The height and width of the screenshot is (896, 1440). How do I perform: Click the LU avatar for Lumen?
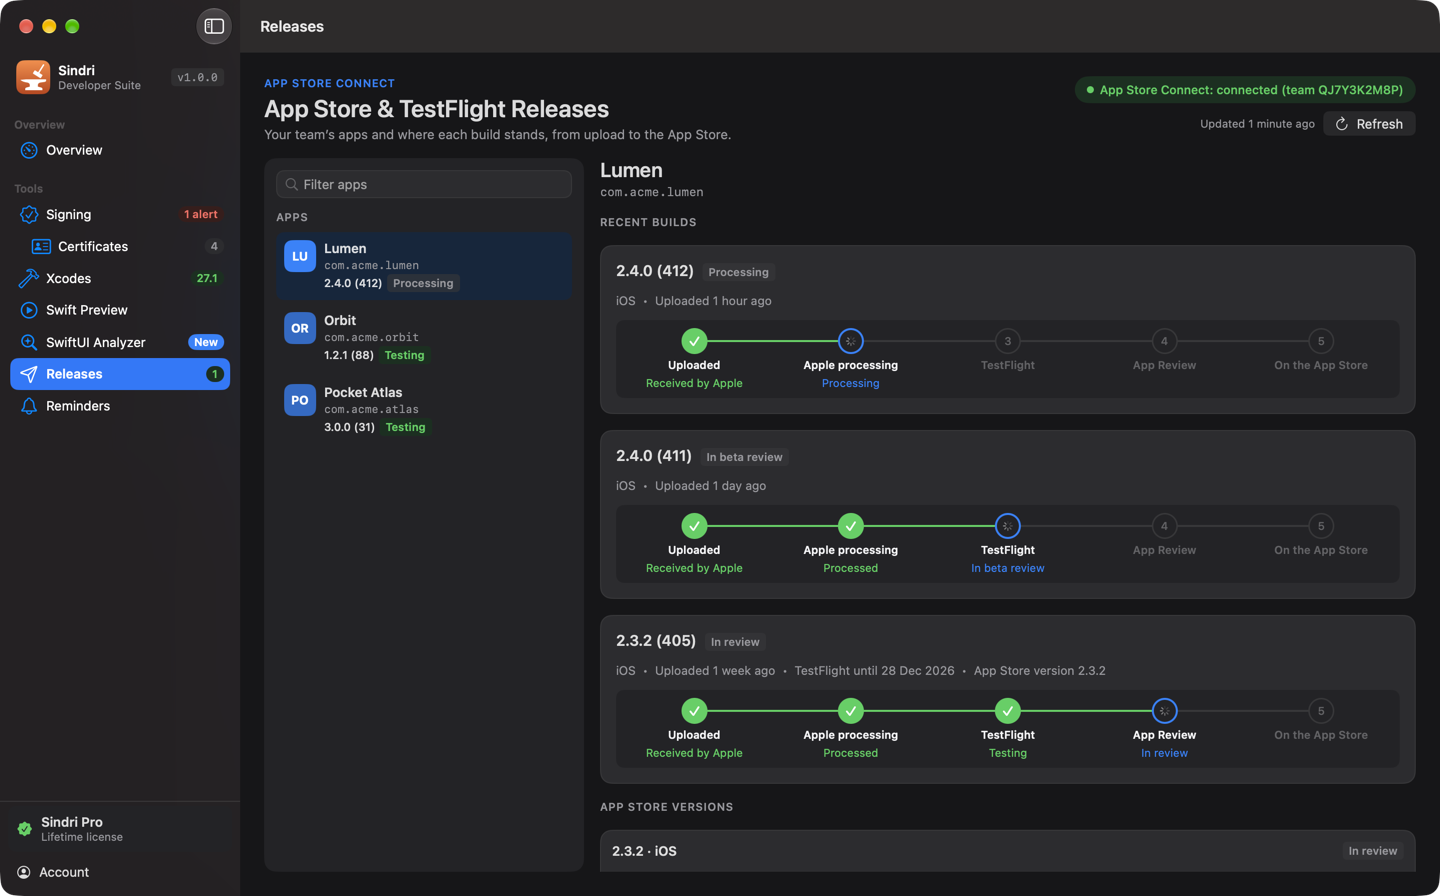(300, 256)
